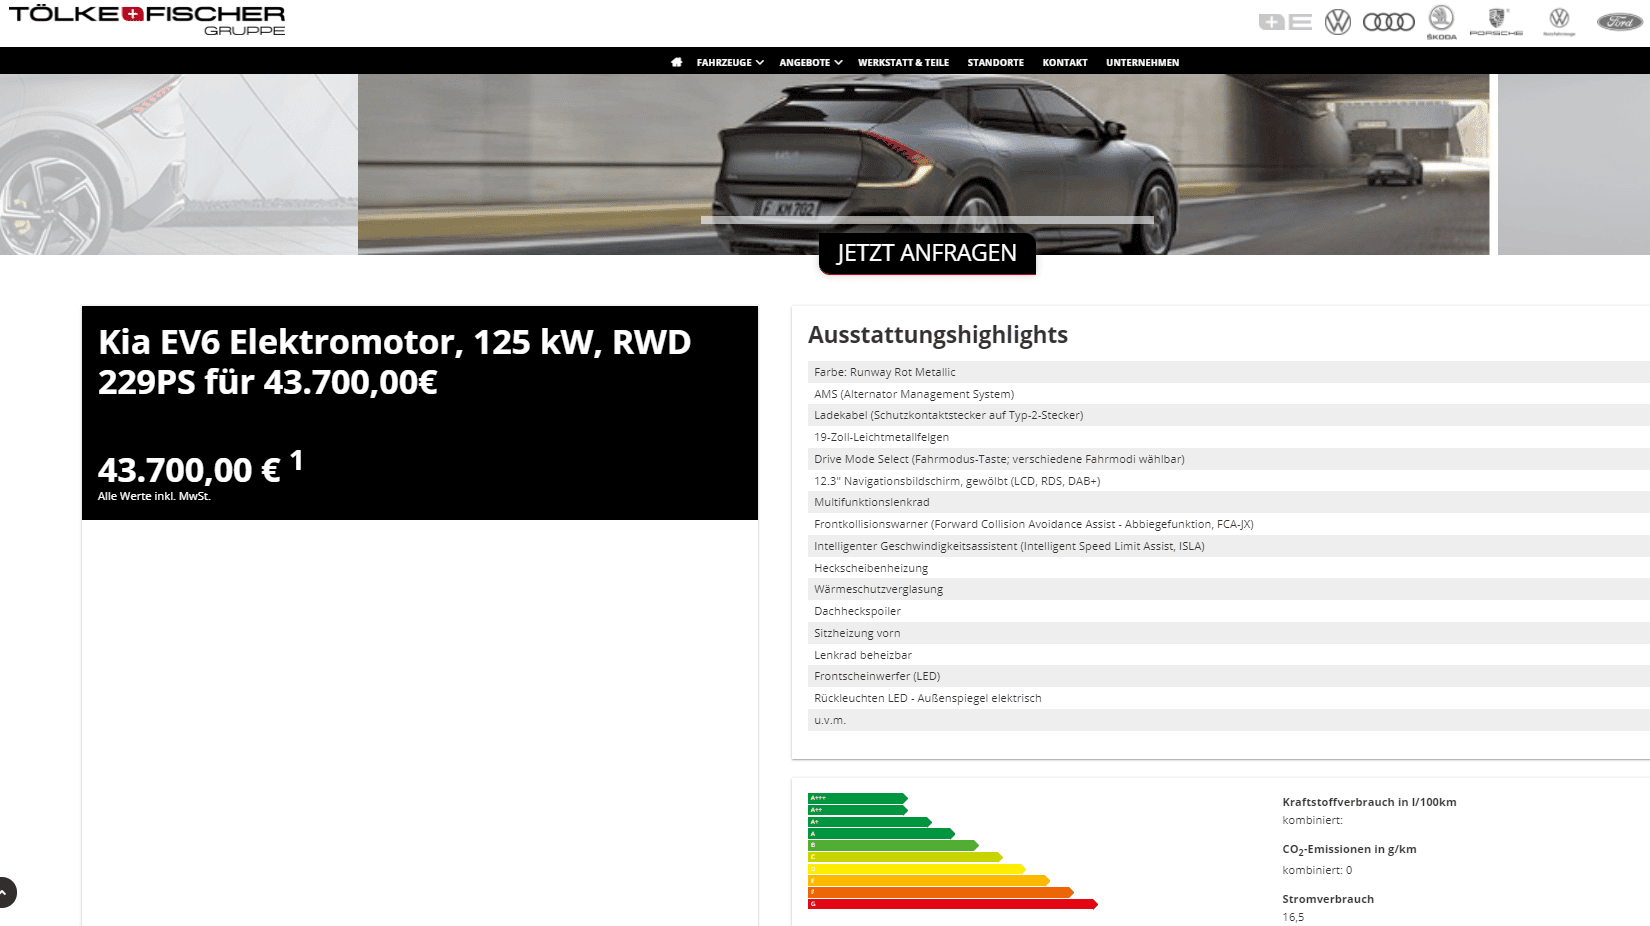
Task: Click the center Kia EV6 rear-view slide
Action: (923, 164)
